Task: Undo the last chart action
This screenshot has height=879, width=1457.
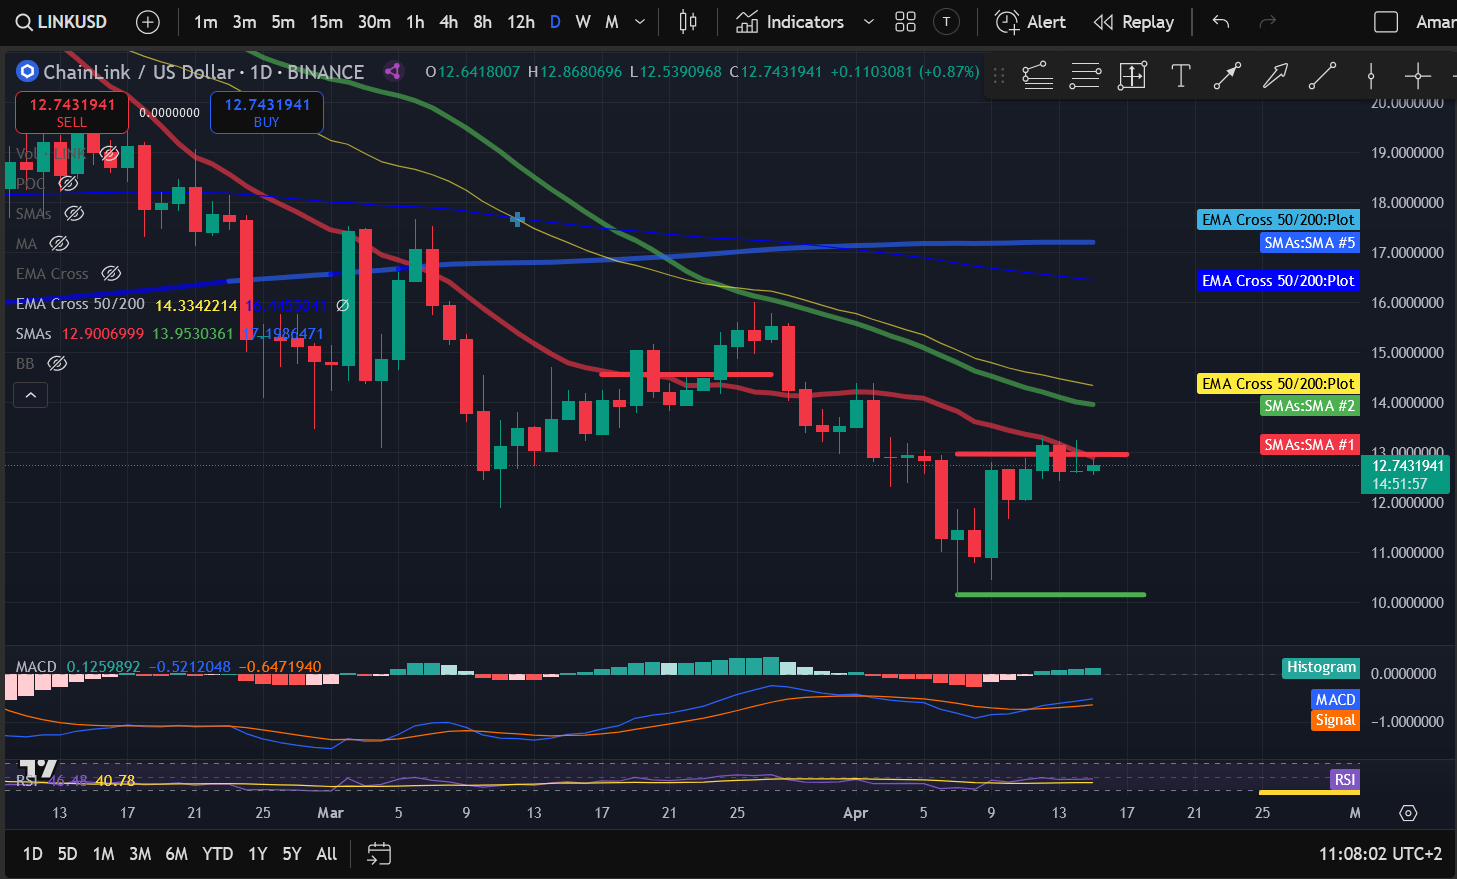Action: (1220, 22)
